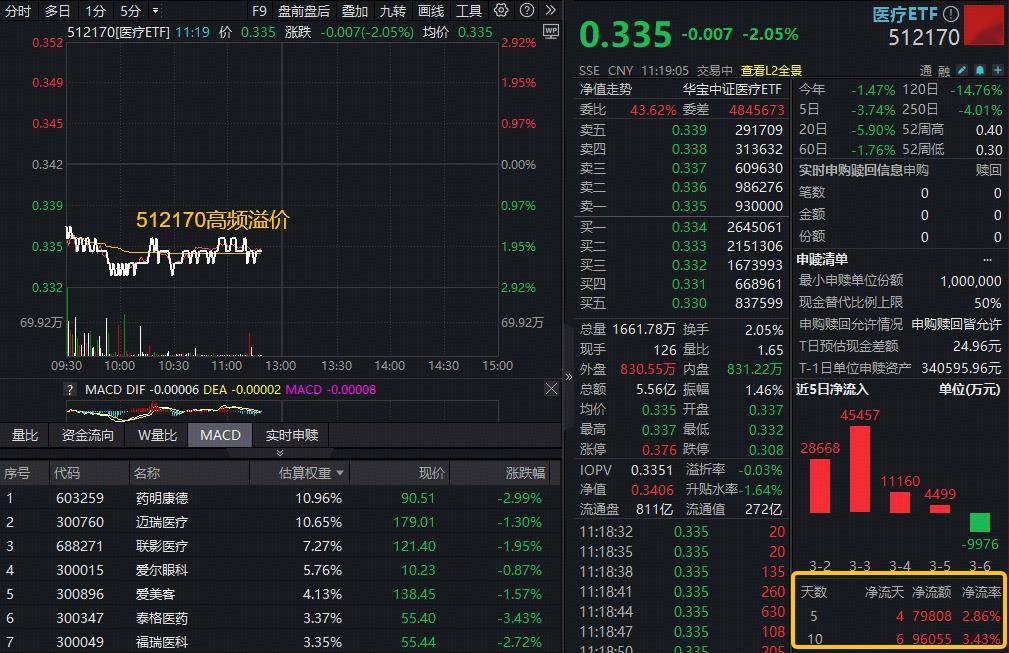This screenshot has height=653, width=1009.
Task: Click the info icon beside 医疗ETF title
Action: click(950, 14)
